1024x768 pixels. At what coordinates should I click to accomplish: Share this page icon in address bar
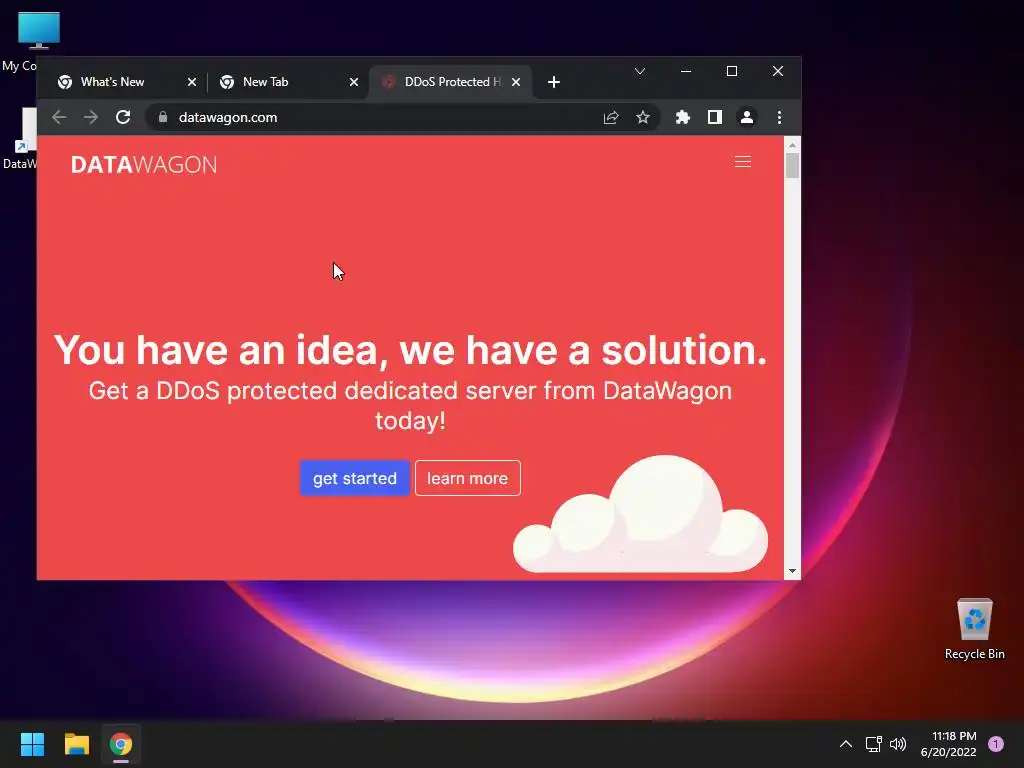click(611, 118)
